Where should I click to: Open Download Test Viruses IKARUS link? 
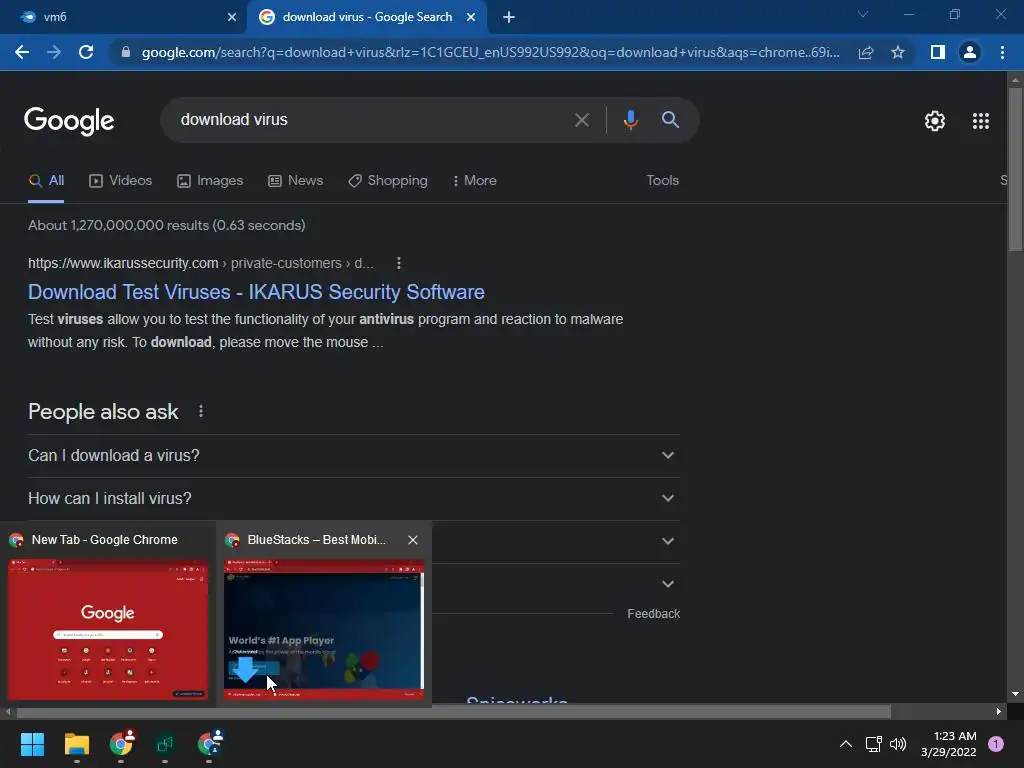(x=256, y=292)
